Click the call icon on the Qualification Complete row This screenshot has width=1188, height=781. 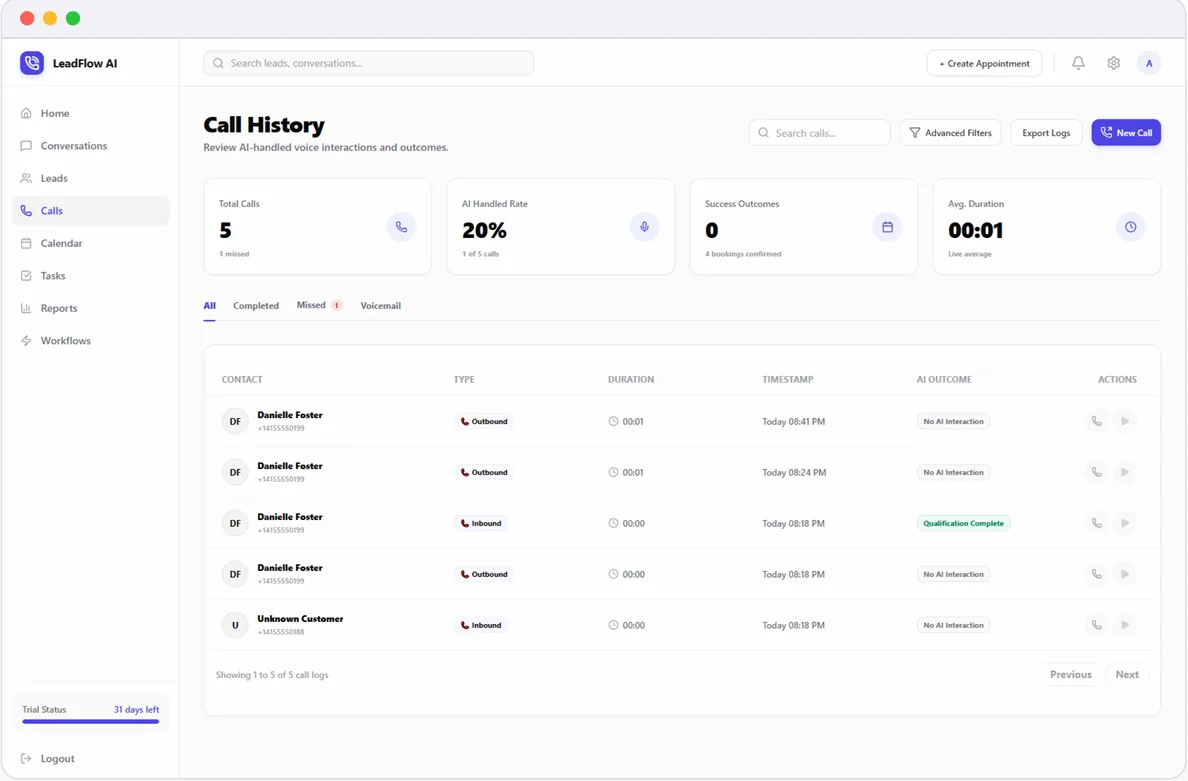tap(1096, 523)
